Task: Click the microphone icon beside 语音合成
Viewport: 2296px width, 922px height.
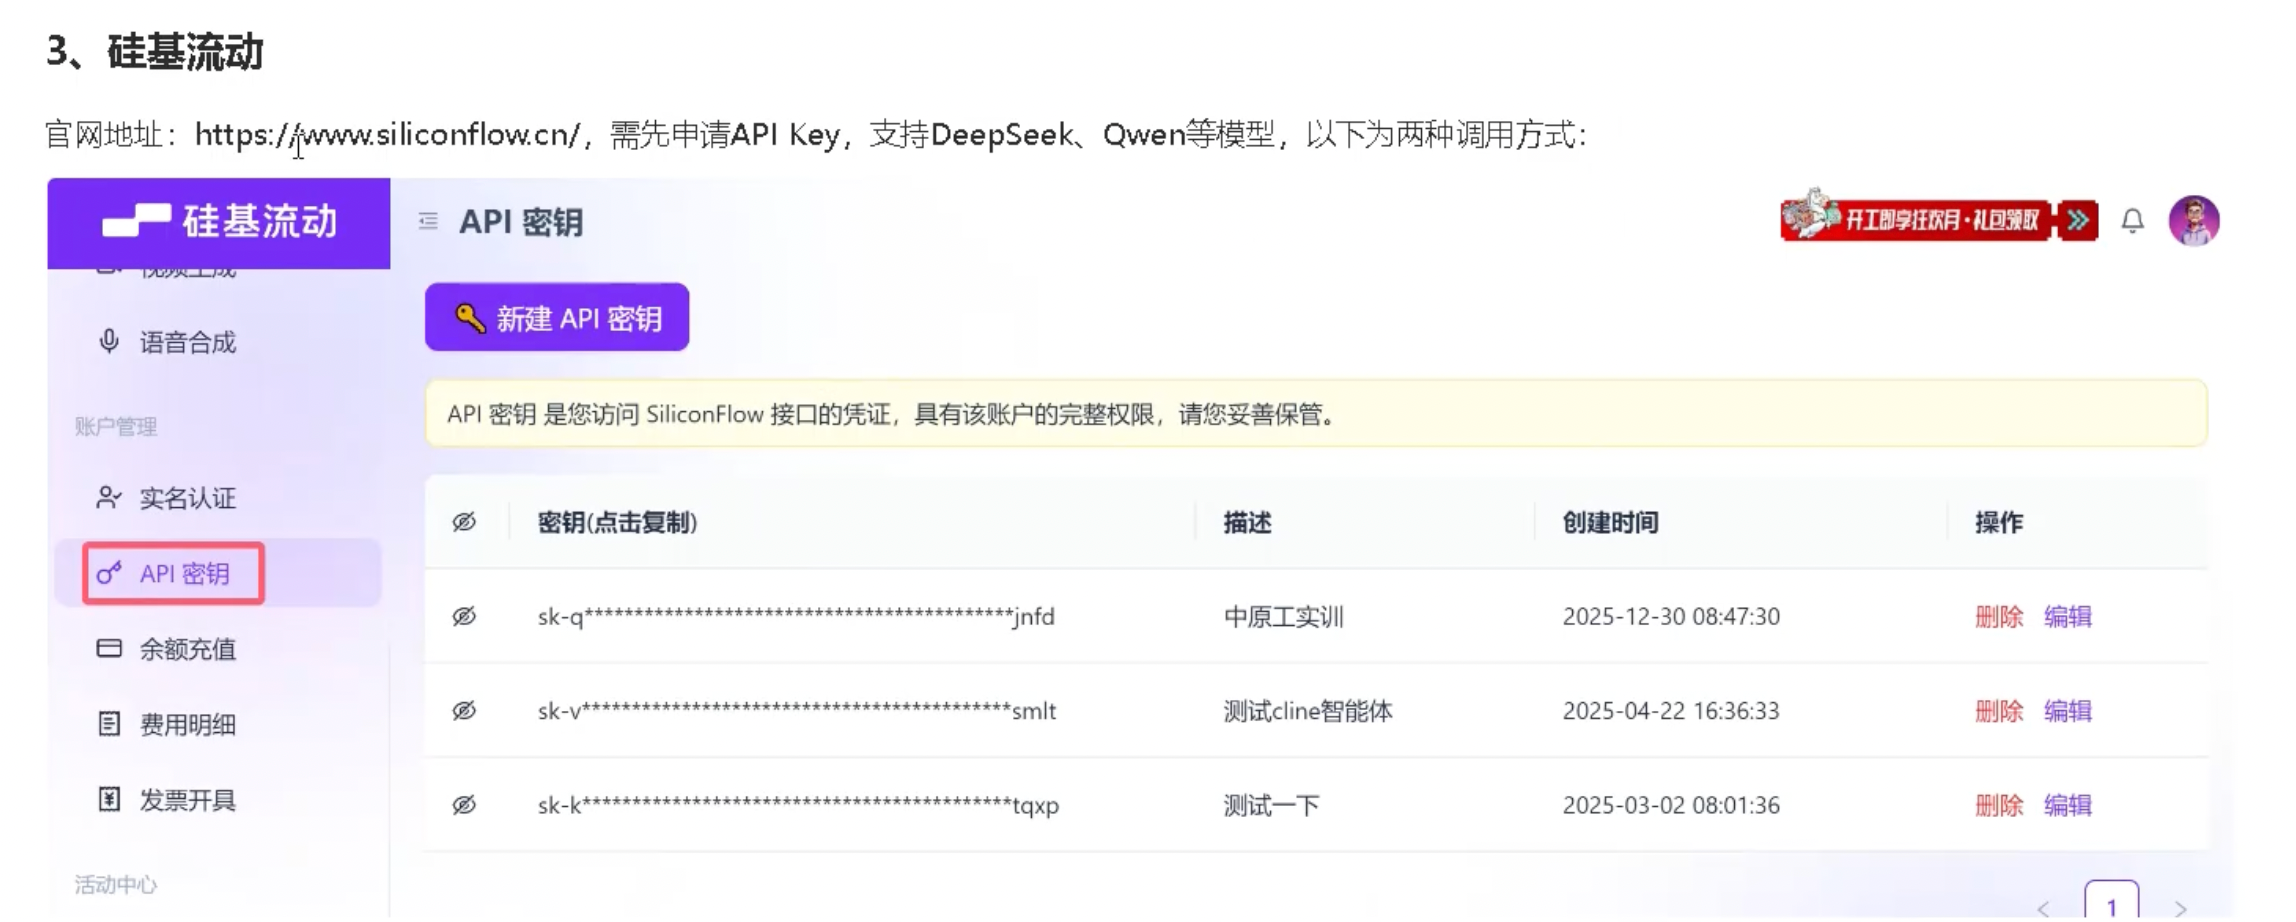Action: 109,342
